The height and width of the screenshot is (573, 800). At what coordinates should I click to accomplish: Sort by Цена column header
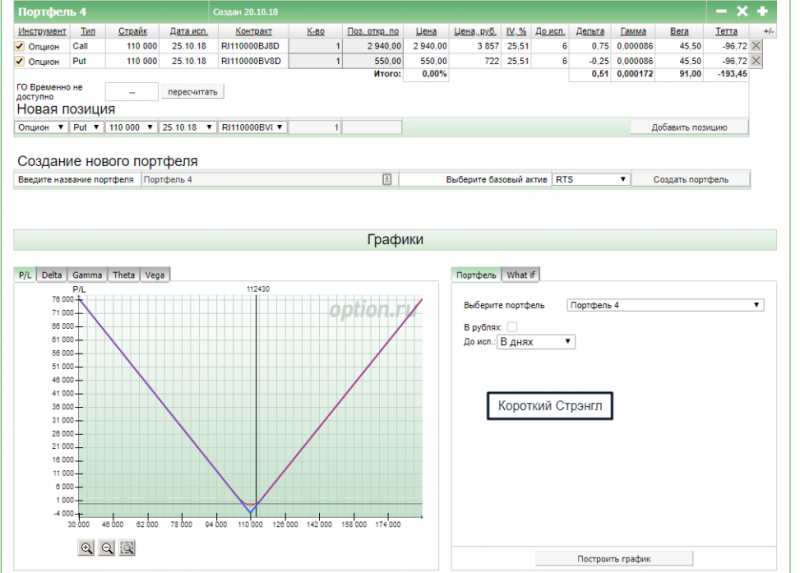point(426,31)
